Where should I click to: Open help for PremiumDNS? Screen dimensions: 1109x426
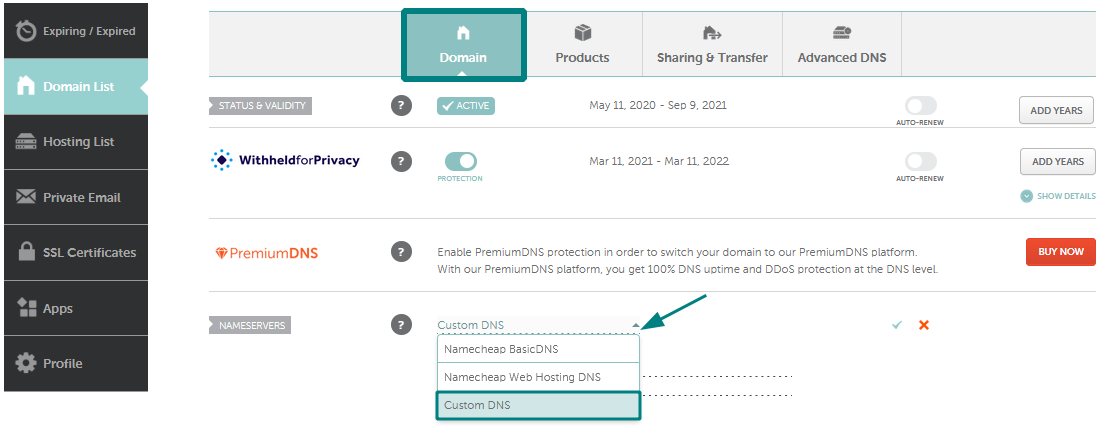pyautogui.click(x=401, y=251)
